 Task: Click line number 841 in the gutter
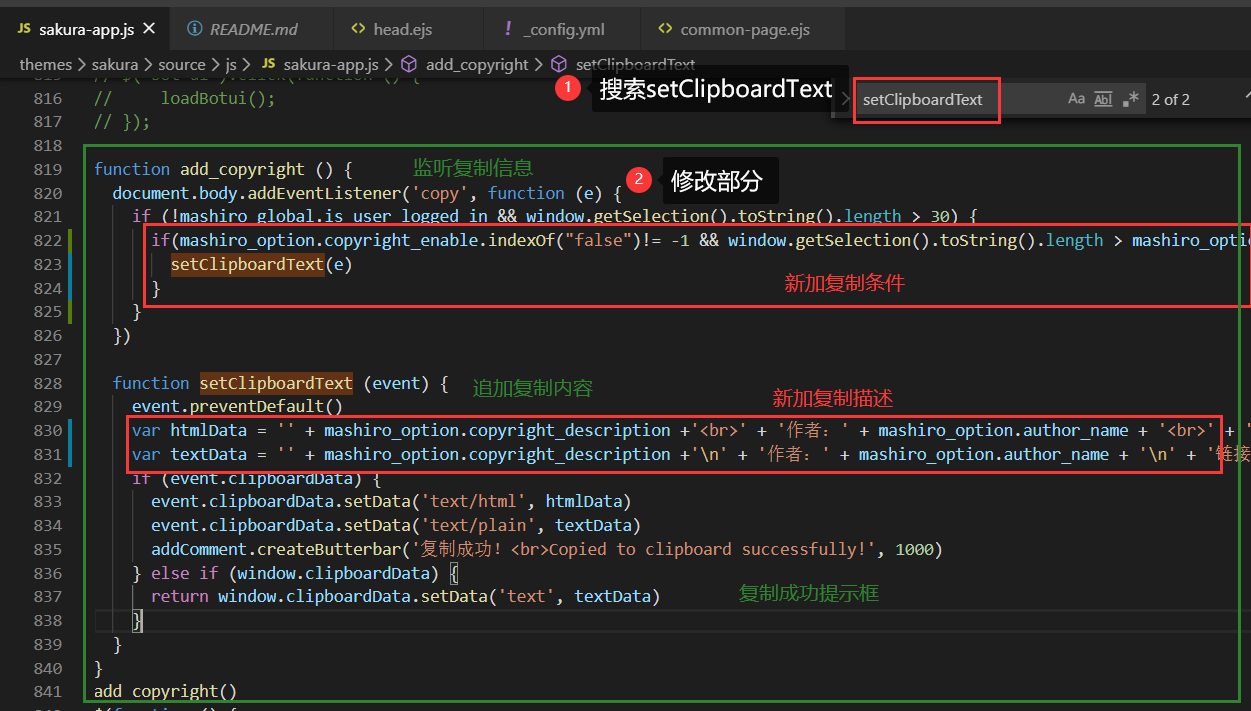coord(48,691)
